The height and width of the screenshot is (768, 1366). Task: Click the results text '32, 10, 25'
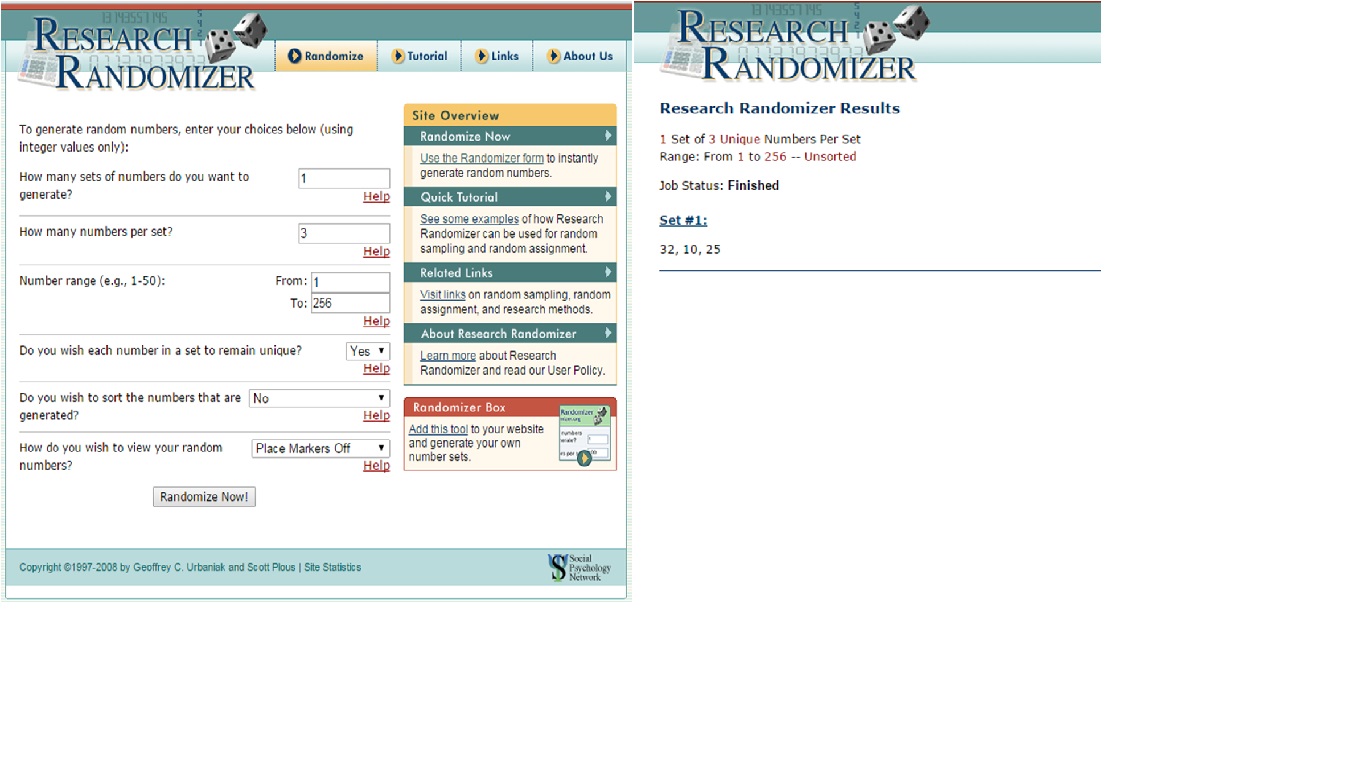point(690,250)
